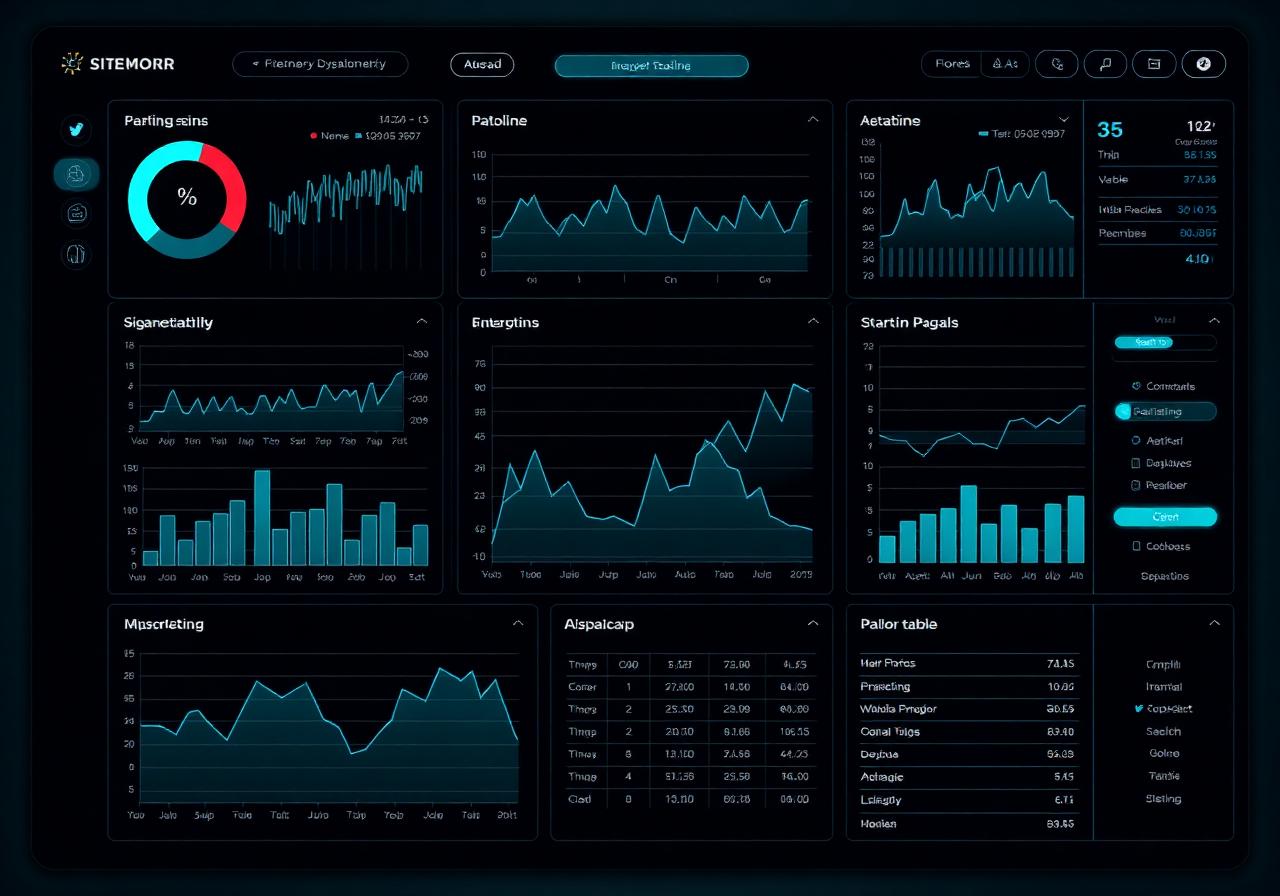
Task: Click the percent center of the donut chart
Action: click(x=187, y=198)
